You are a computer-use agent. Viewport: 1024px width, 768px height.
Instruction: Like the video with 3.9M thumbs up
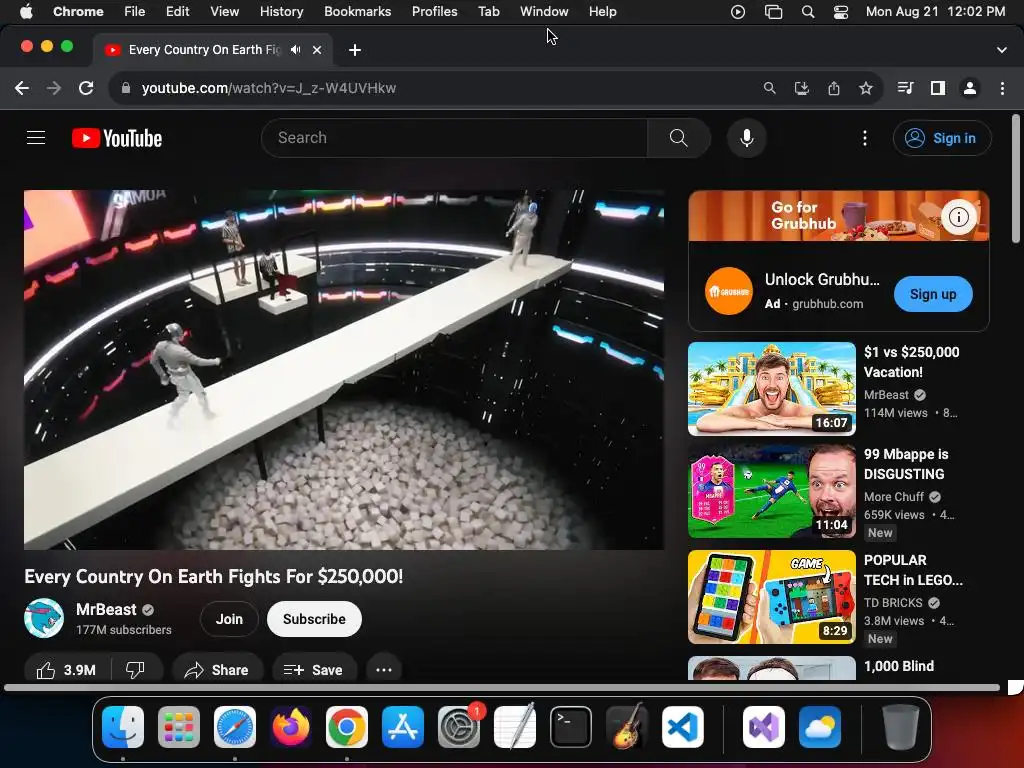click(x=67, y=670)
